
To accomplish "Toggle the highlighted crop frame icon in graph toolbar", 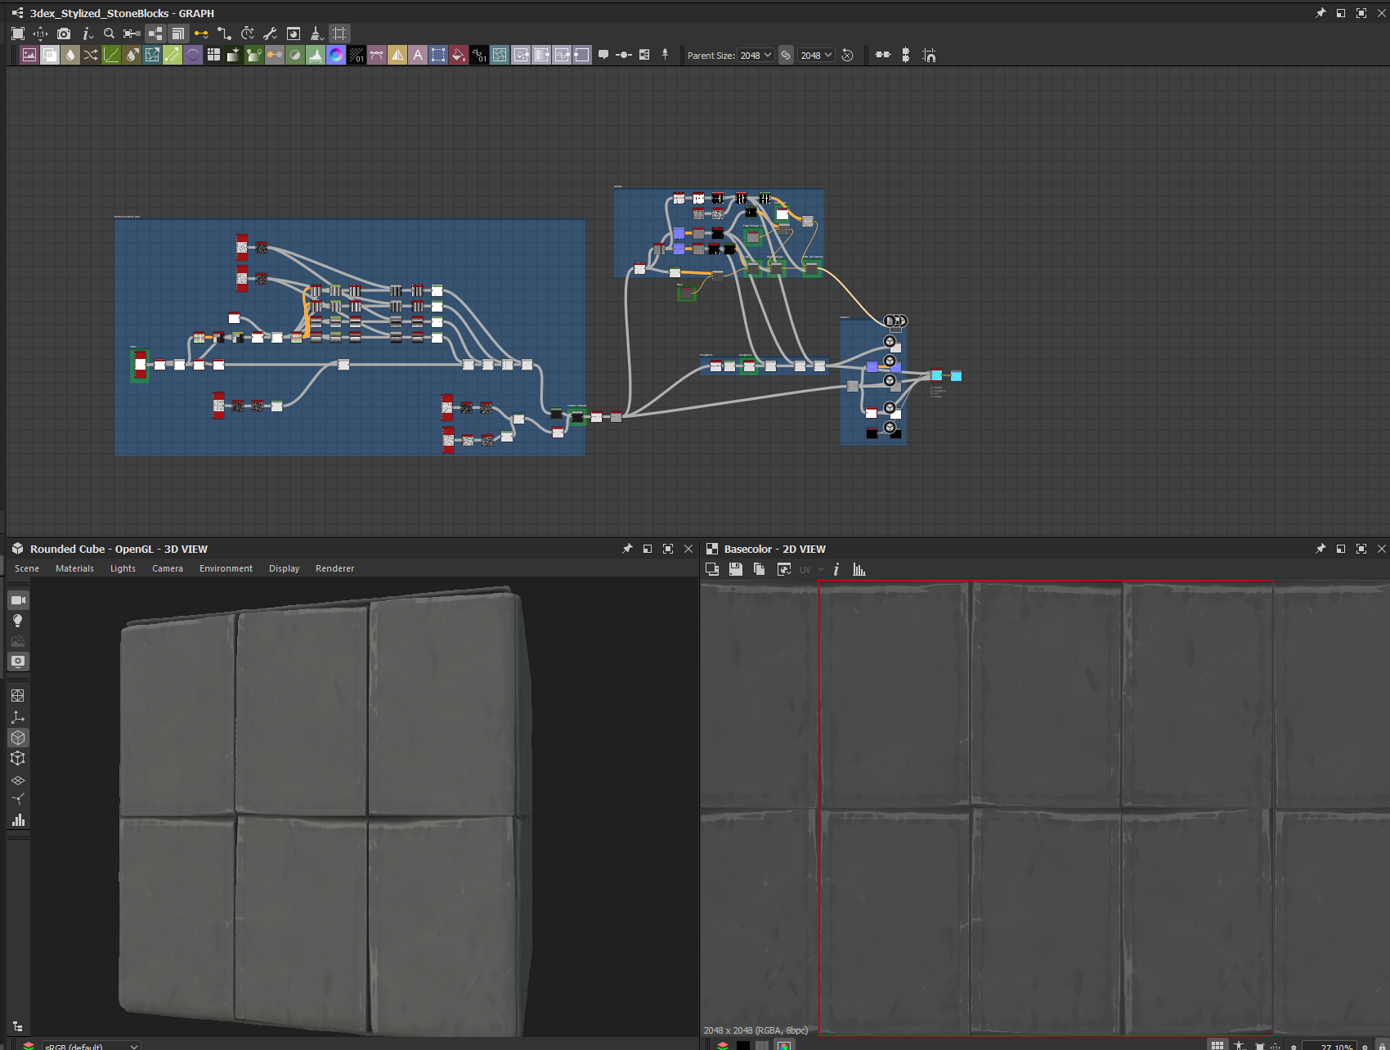I will coord(340,34).
